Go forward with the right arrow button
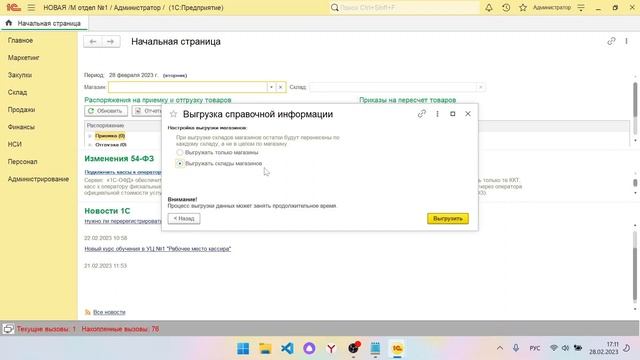This screenshot has width=640, height=360. [x=111, y=42]
